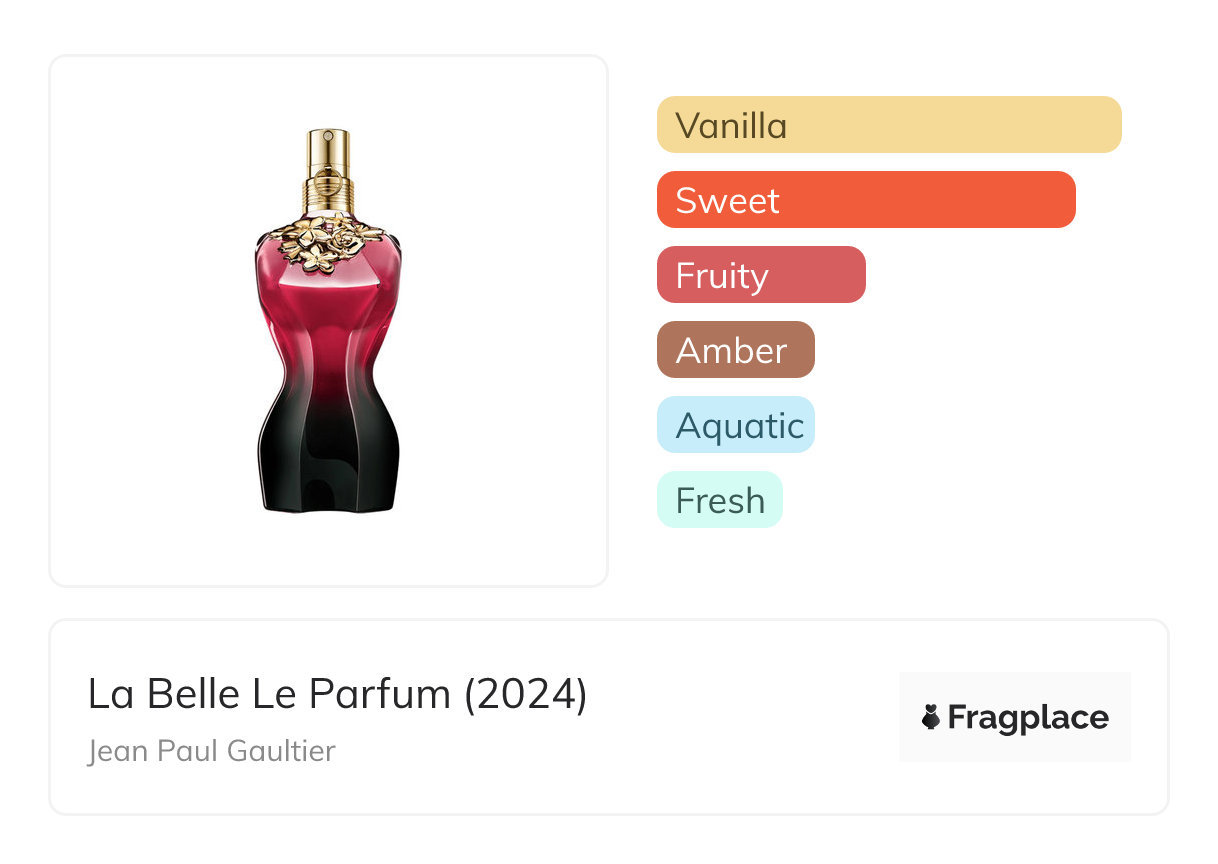The width and height of the screenshot is (1218, 864).
Task: Choose the brown Amber accord tag
Action: (x=735, y=350)
